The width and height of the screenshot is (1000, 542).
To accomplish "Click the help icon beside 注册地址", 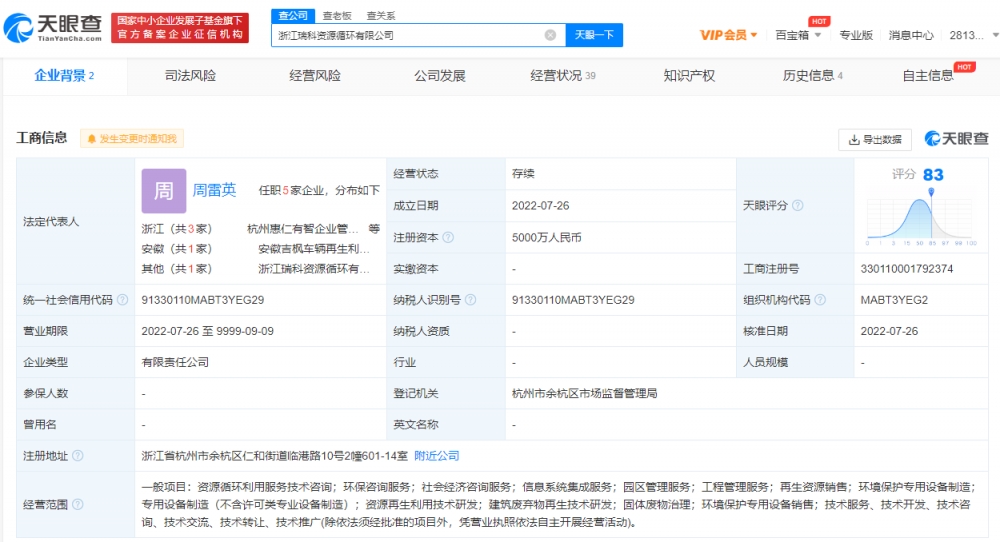I will (78, 455).
